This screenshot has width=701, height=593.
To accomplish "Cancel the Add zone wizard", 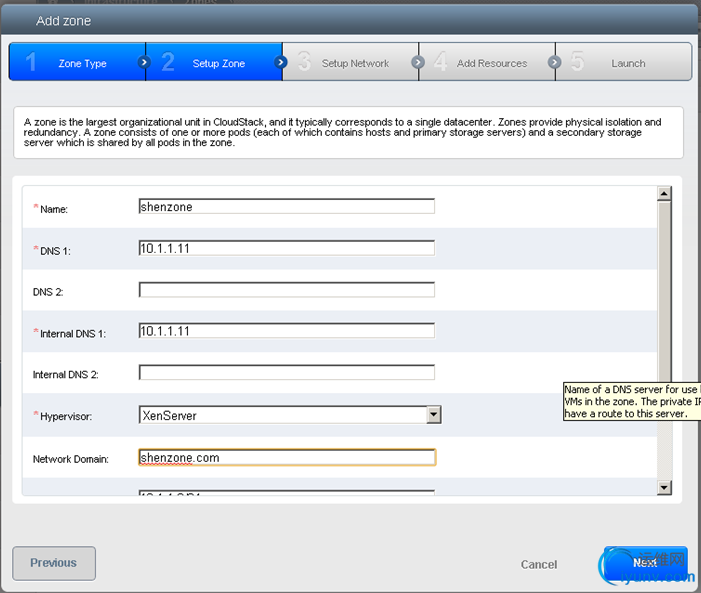I will (x=539, y=564).
